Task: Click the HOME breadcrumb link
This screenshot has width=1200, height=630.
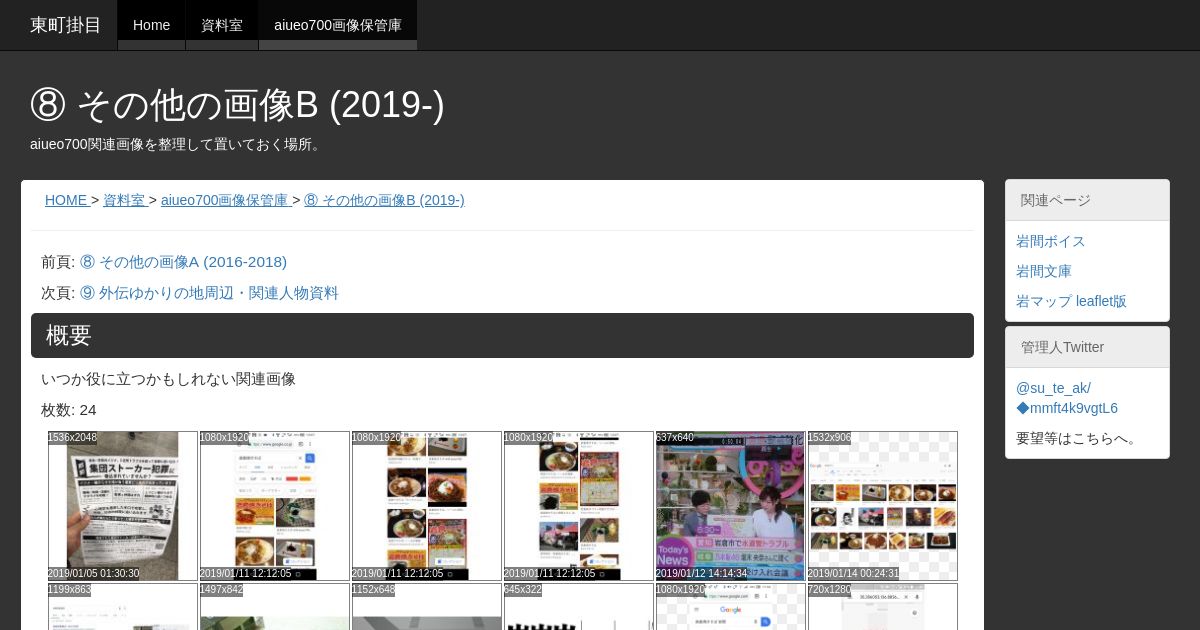Action: coord(66,200)
